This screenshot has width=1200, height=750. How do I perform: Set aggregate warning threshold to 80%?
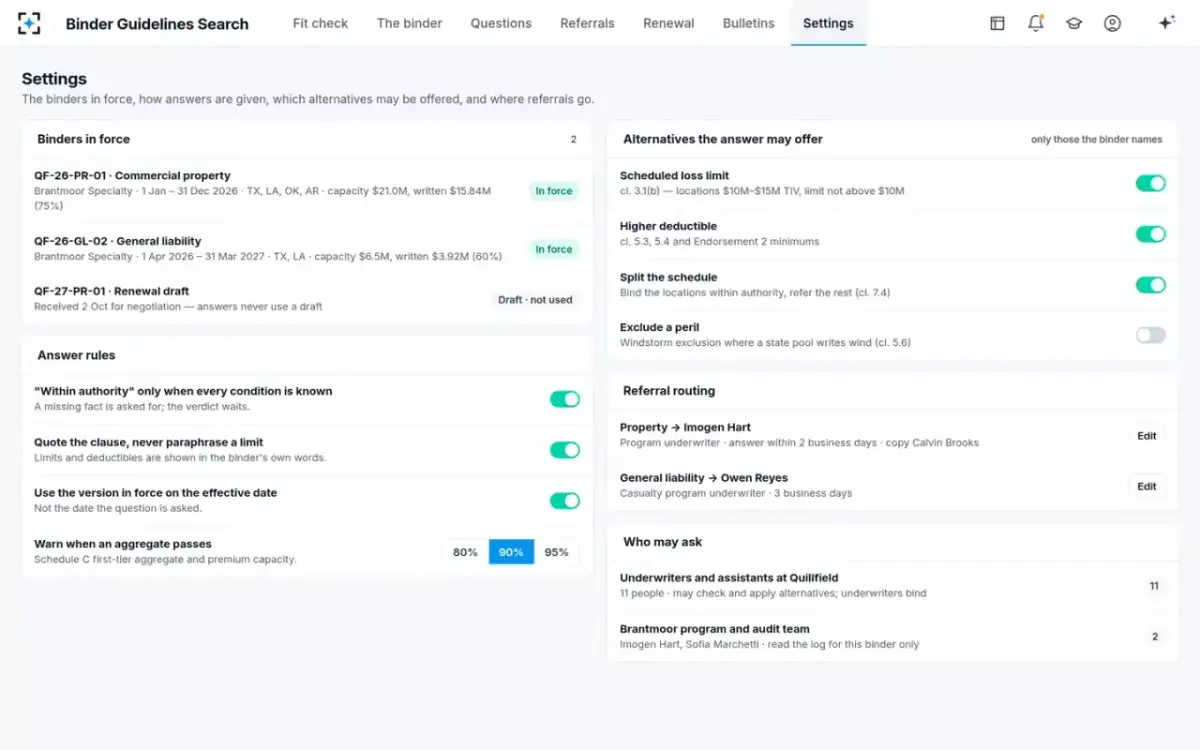tap(465, 552)
